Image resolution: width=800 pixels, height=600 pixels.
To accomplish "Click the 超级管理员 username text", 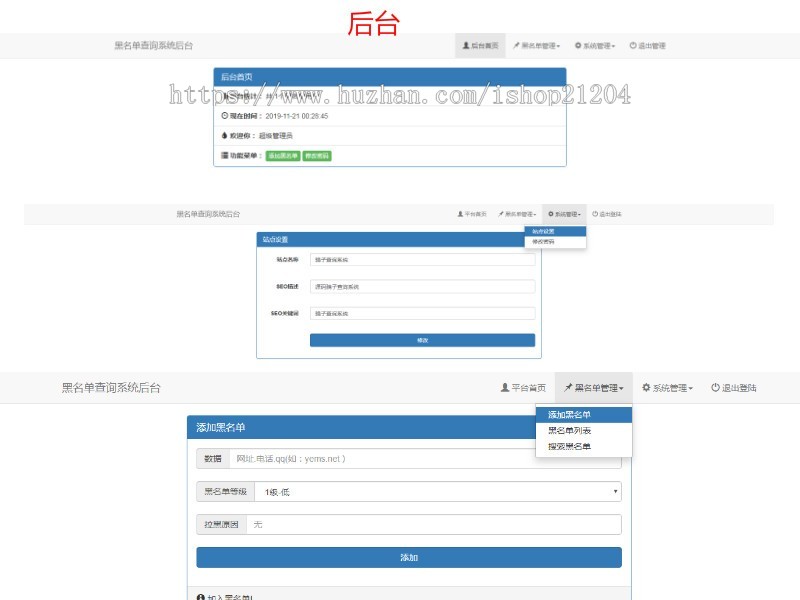I will point(276,136).
